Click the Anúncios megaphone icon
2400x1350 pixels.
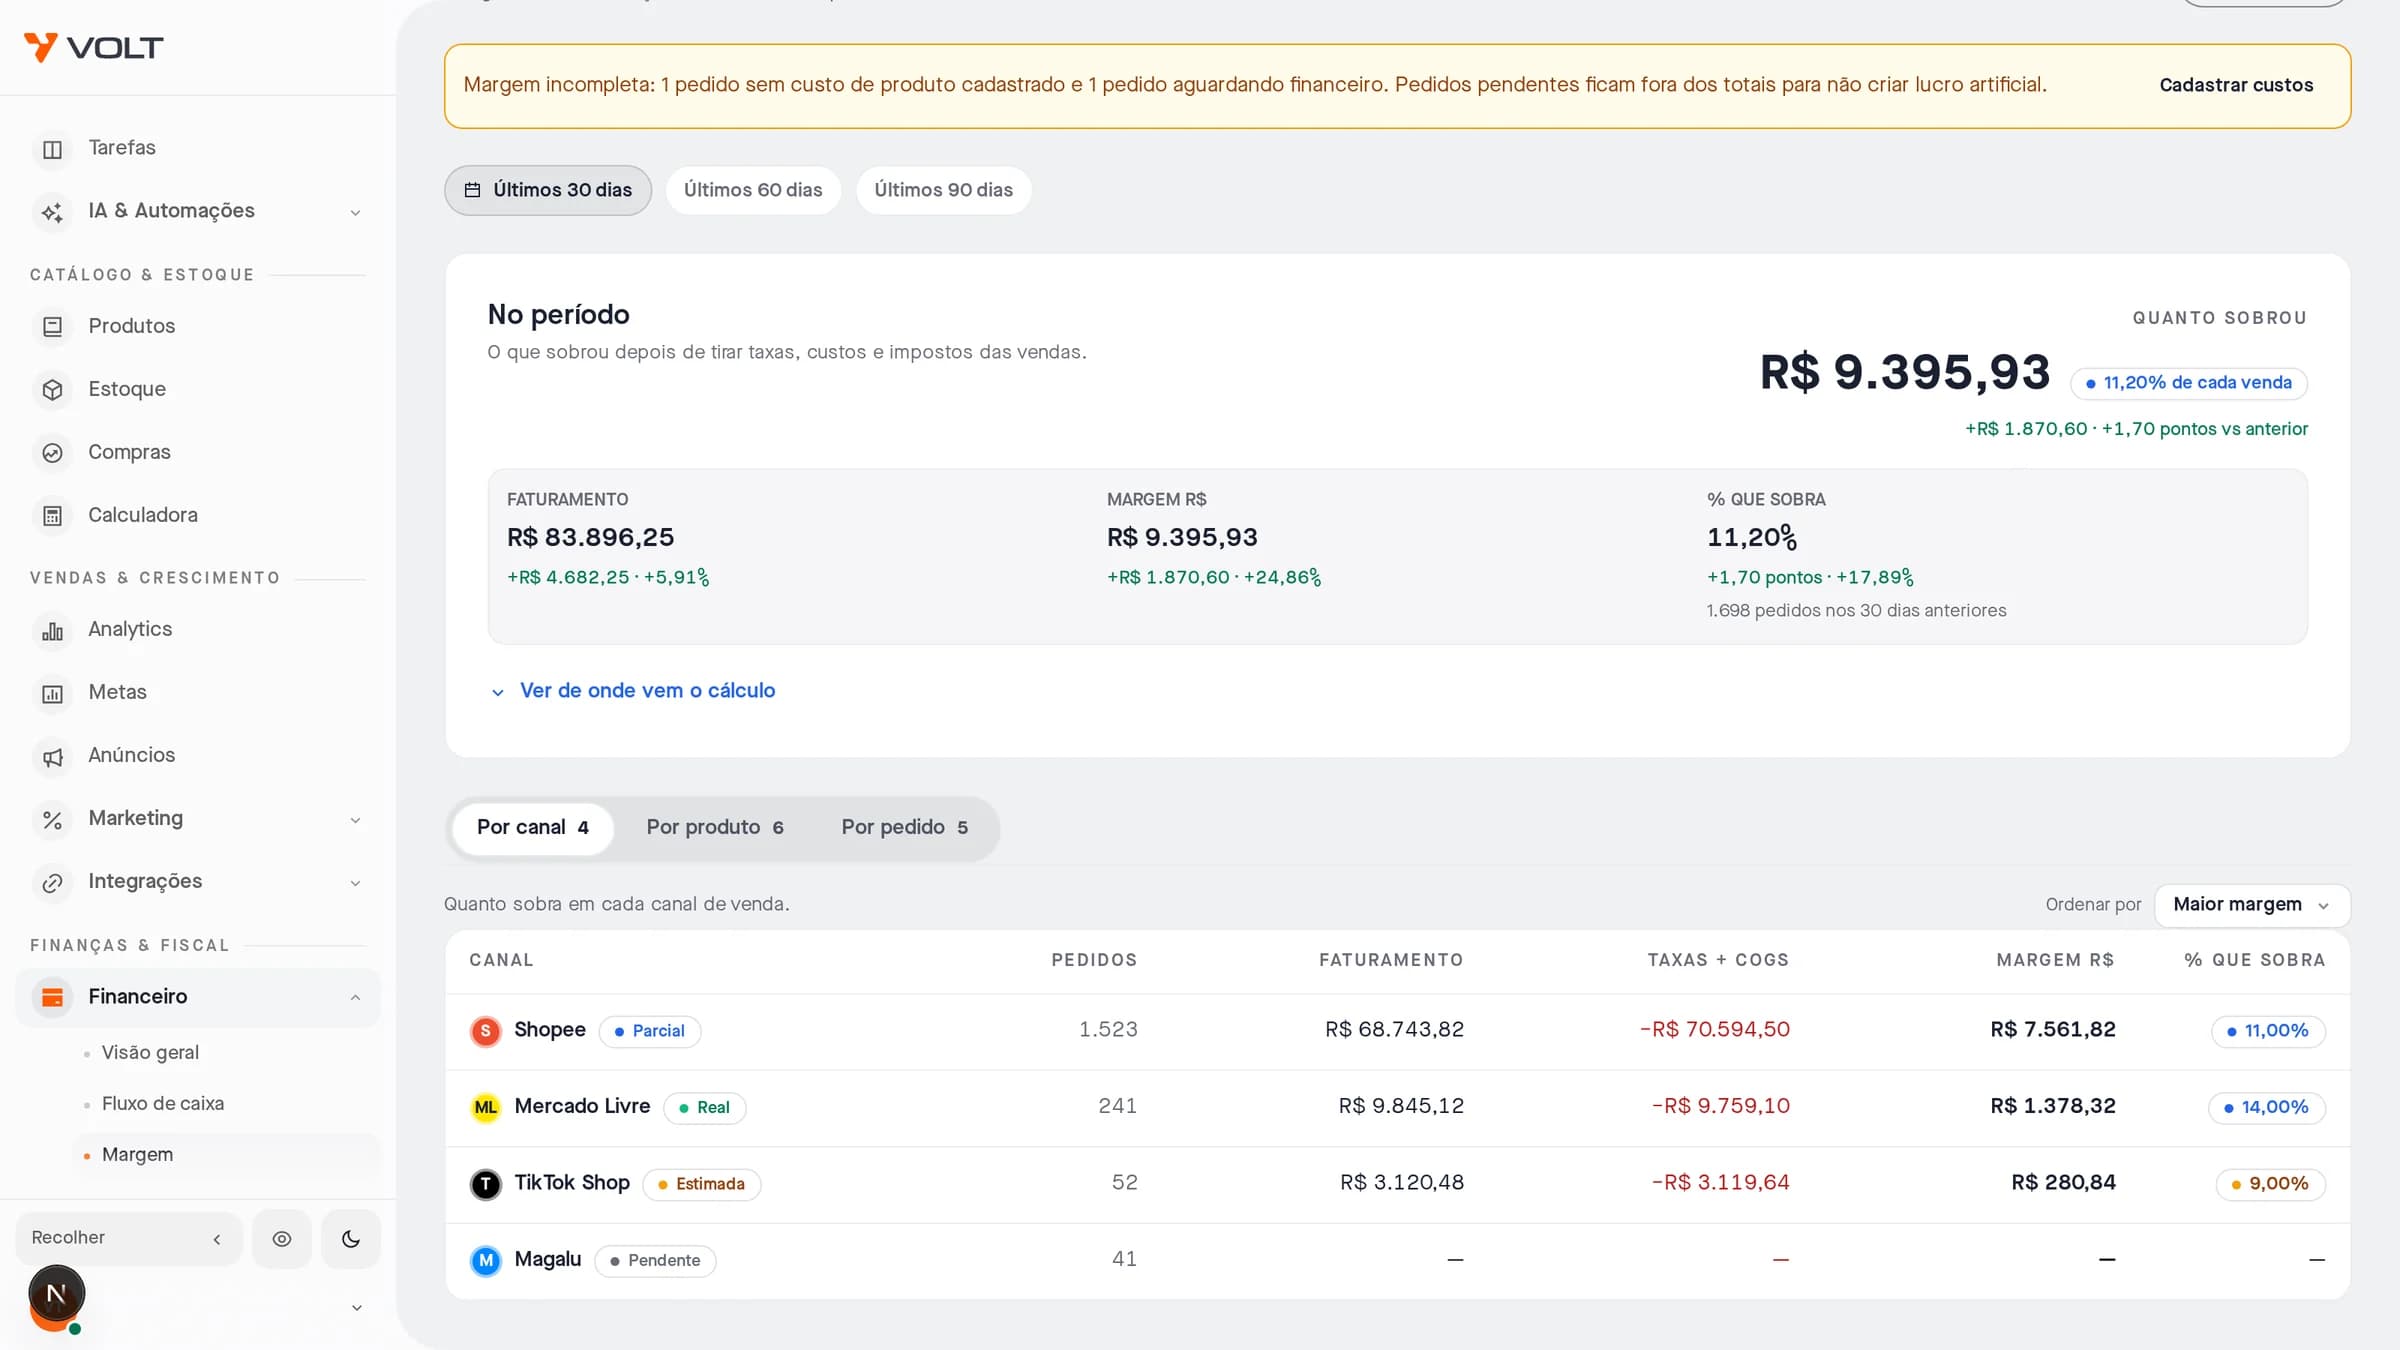point(52,756)
